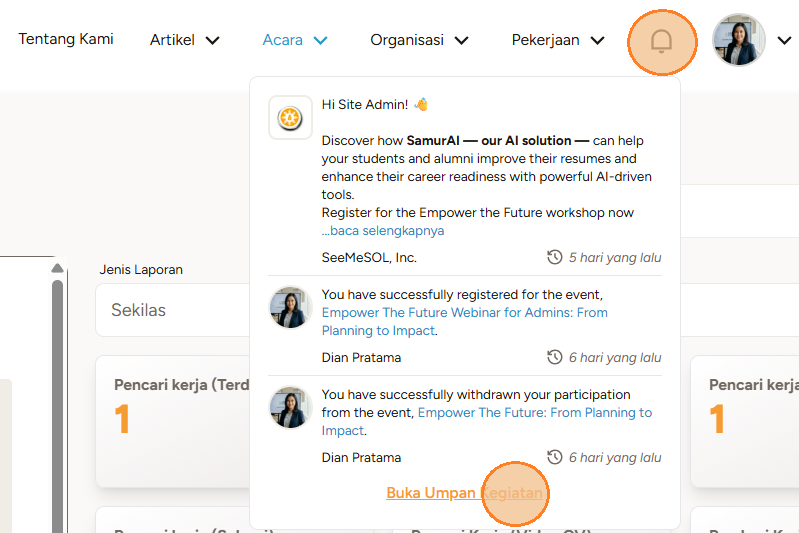Click the clock icon on registered event notification
This screenshot has height=533, width=799.
click(555, 358)
